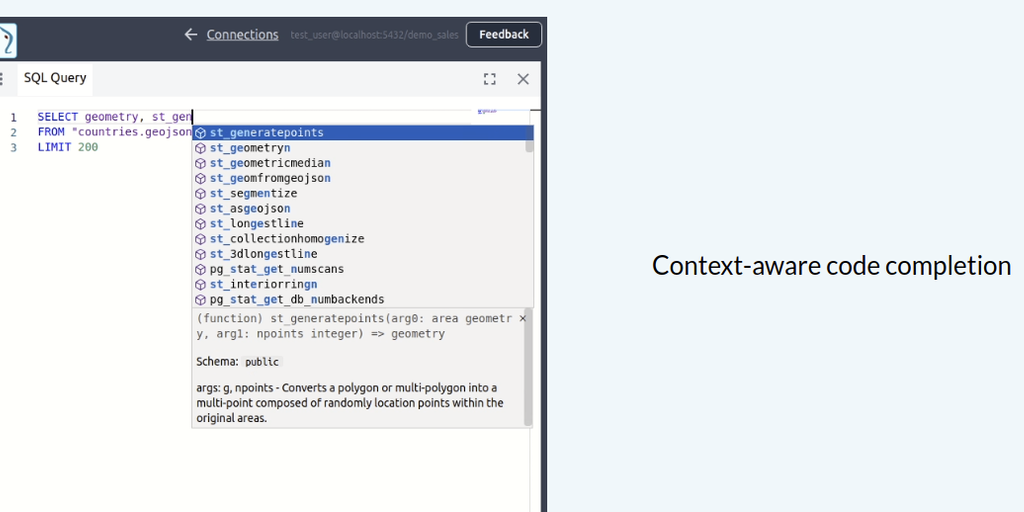Choose st_geomfromgeojson suggestion
This screenshot has height=512, width=1024.
(x=362, y=178)
